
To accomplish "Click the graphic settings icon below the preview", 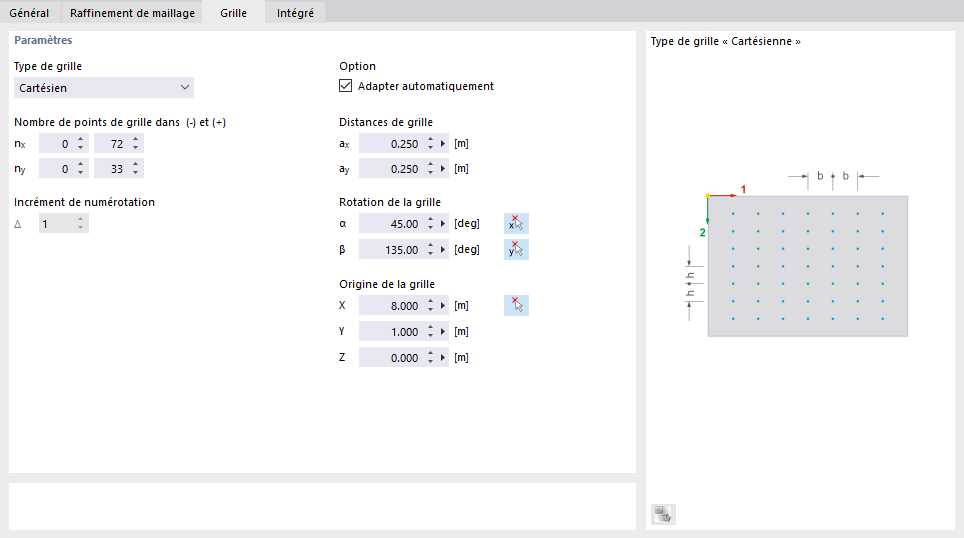I will (x=663, y=514).
